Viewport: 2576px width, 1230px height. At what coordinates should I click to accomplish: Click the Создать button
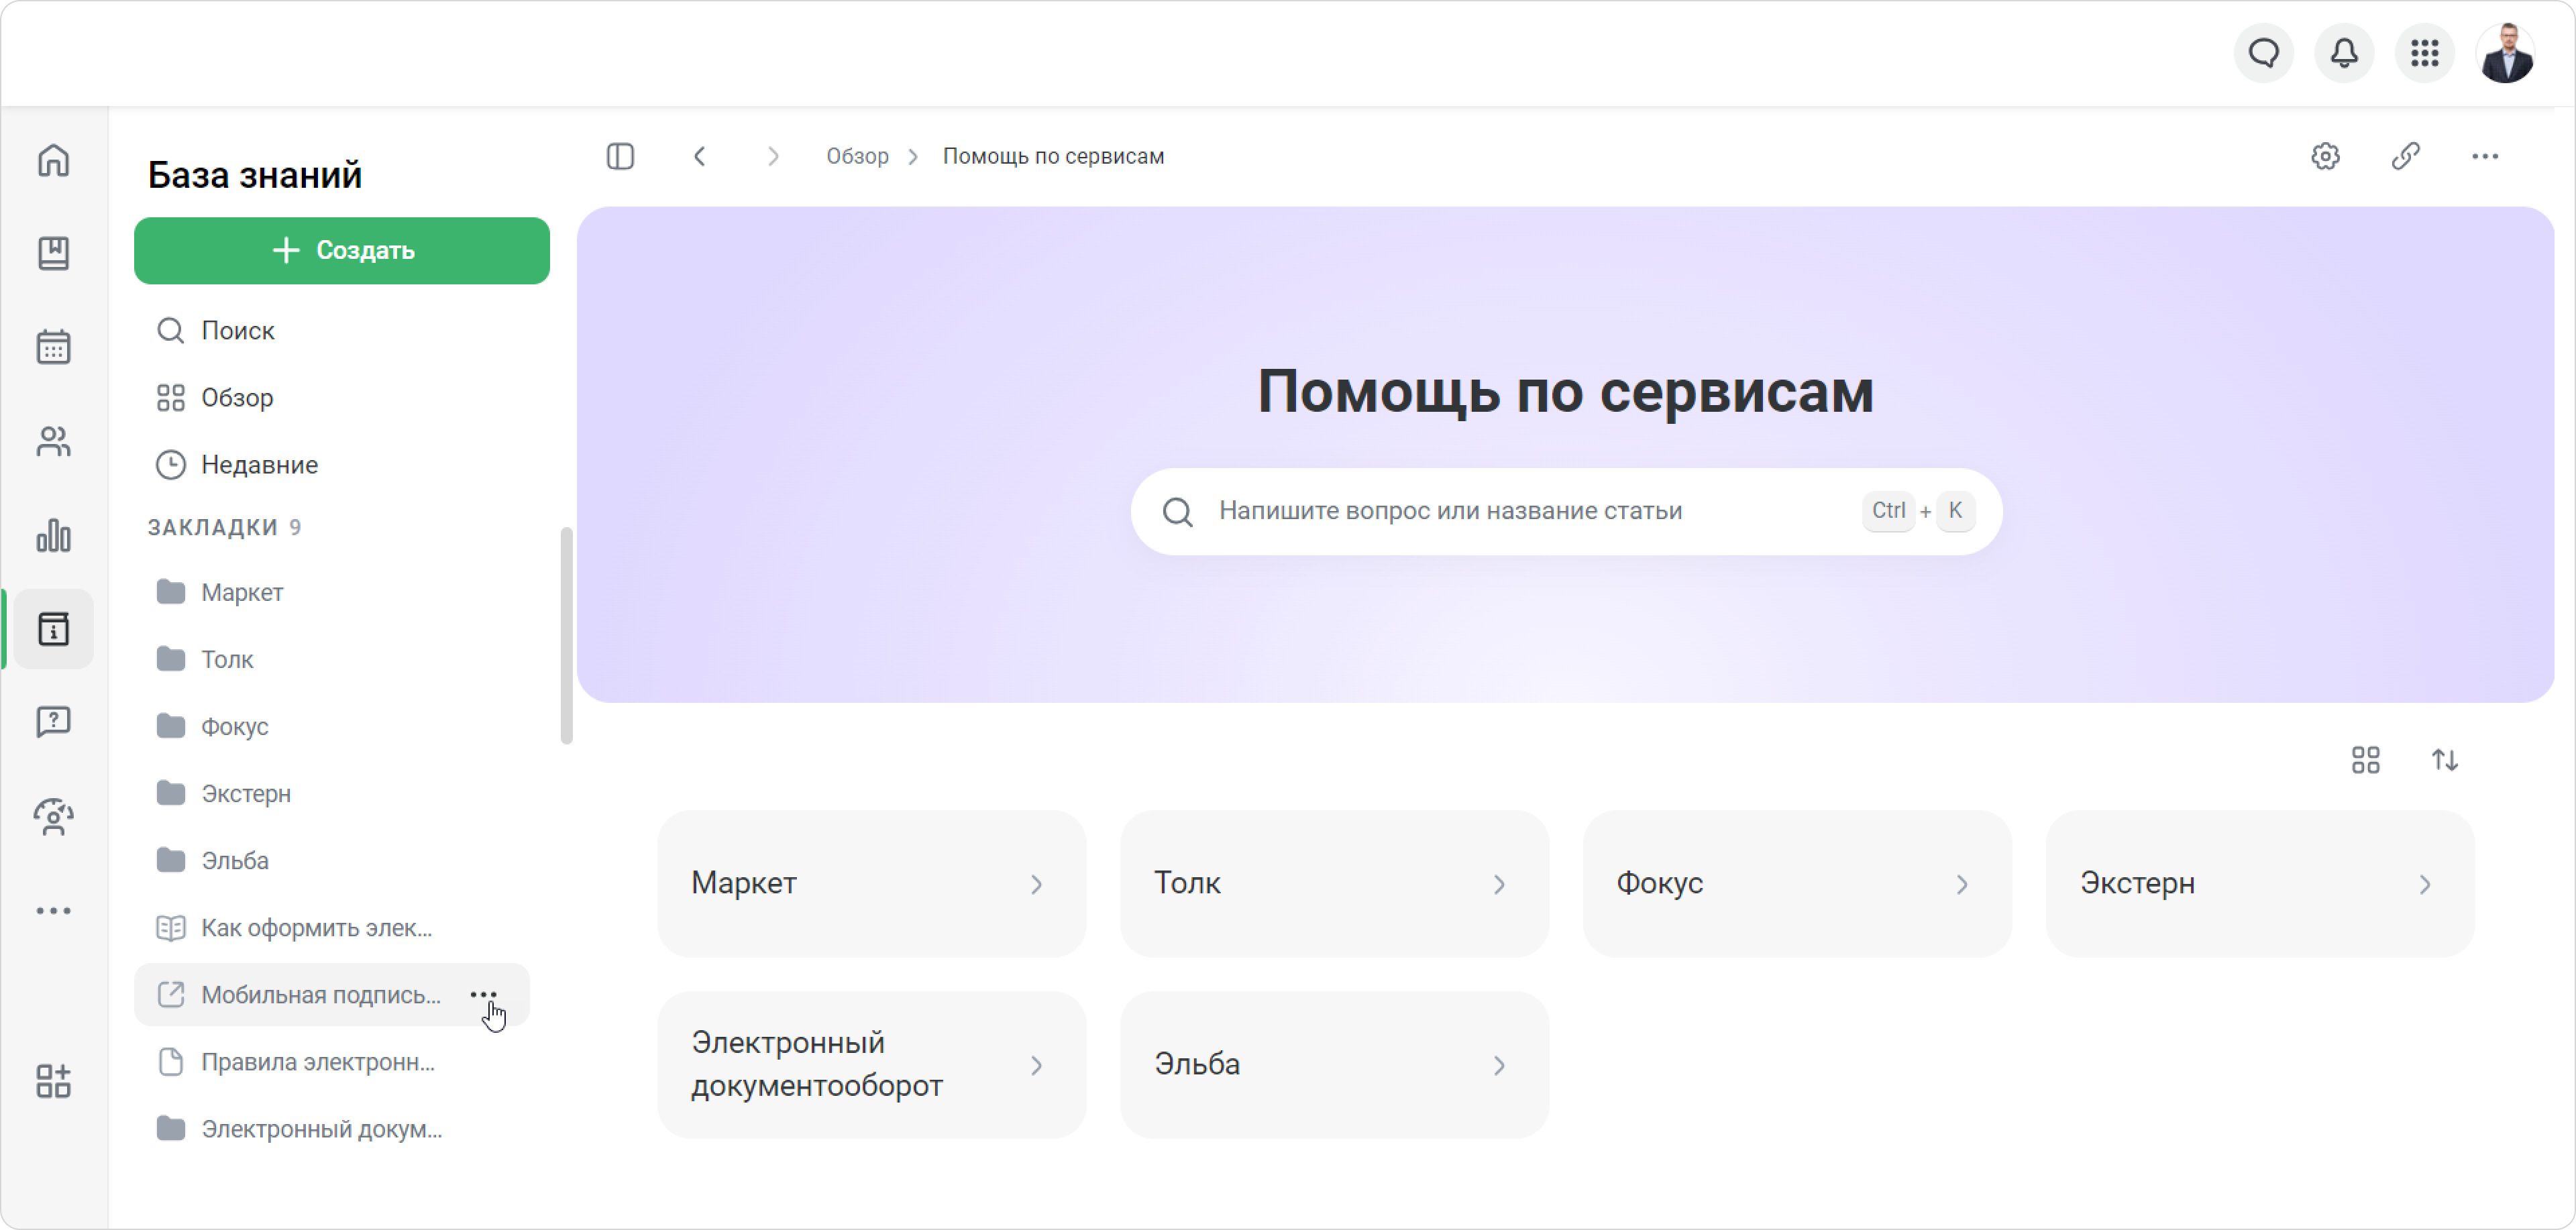(x=342, y=250)
